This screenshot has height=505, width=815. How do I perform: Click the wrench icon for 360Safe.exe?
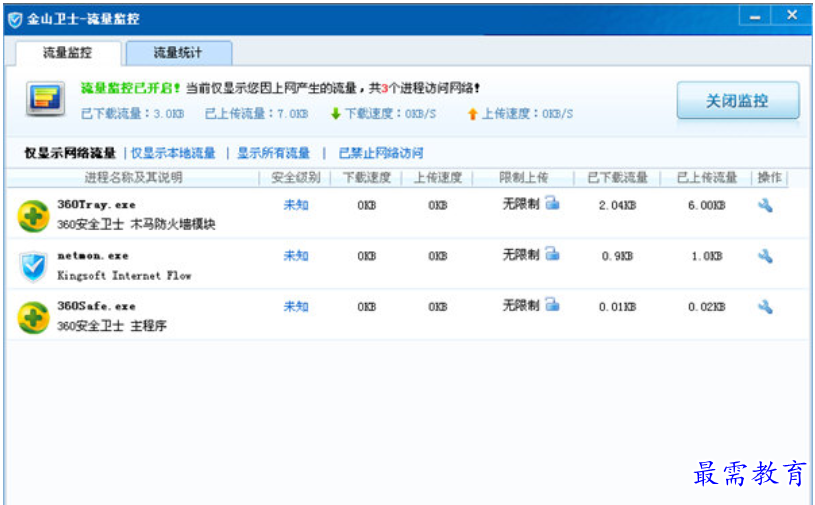click(765, 307)
